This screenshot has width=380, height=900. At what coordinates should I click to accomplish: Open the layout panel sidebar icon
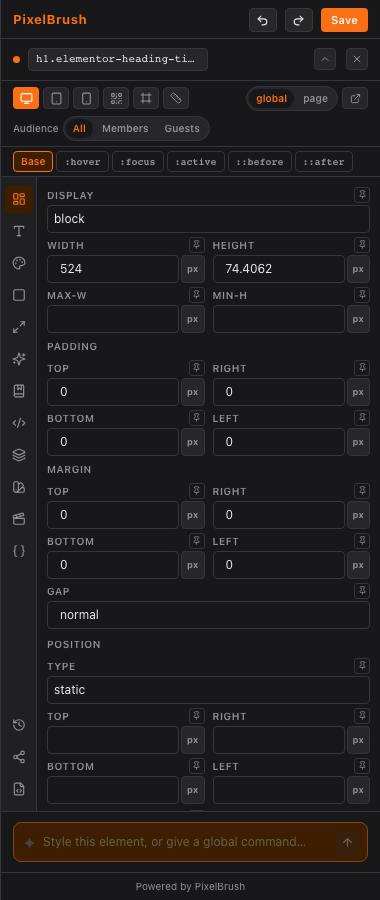[x=19, y=199]
